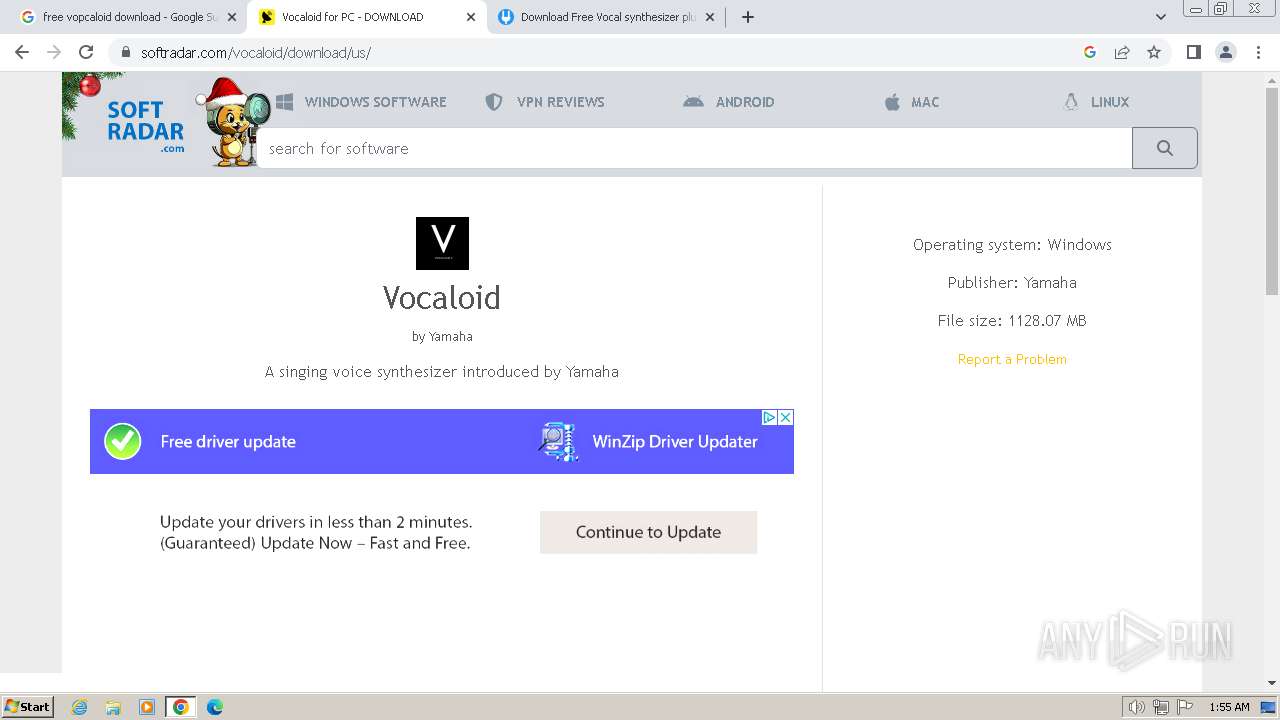
Task: Click the network tray icon
Action: pyautogui.click(x=1161, y=707)
